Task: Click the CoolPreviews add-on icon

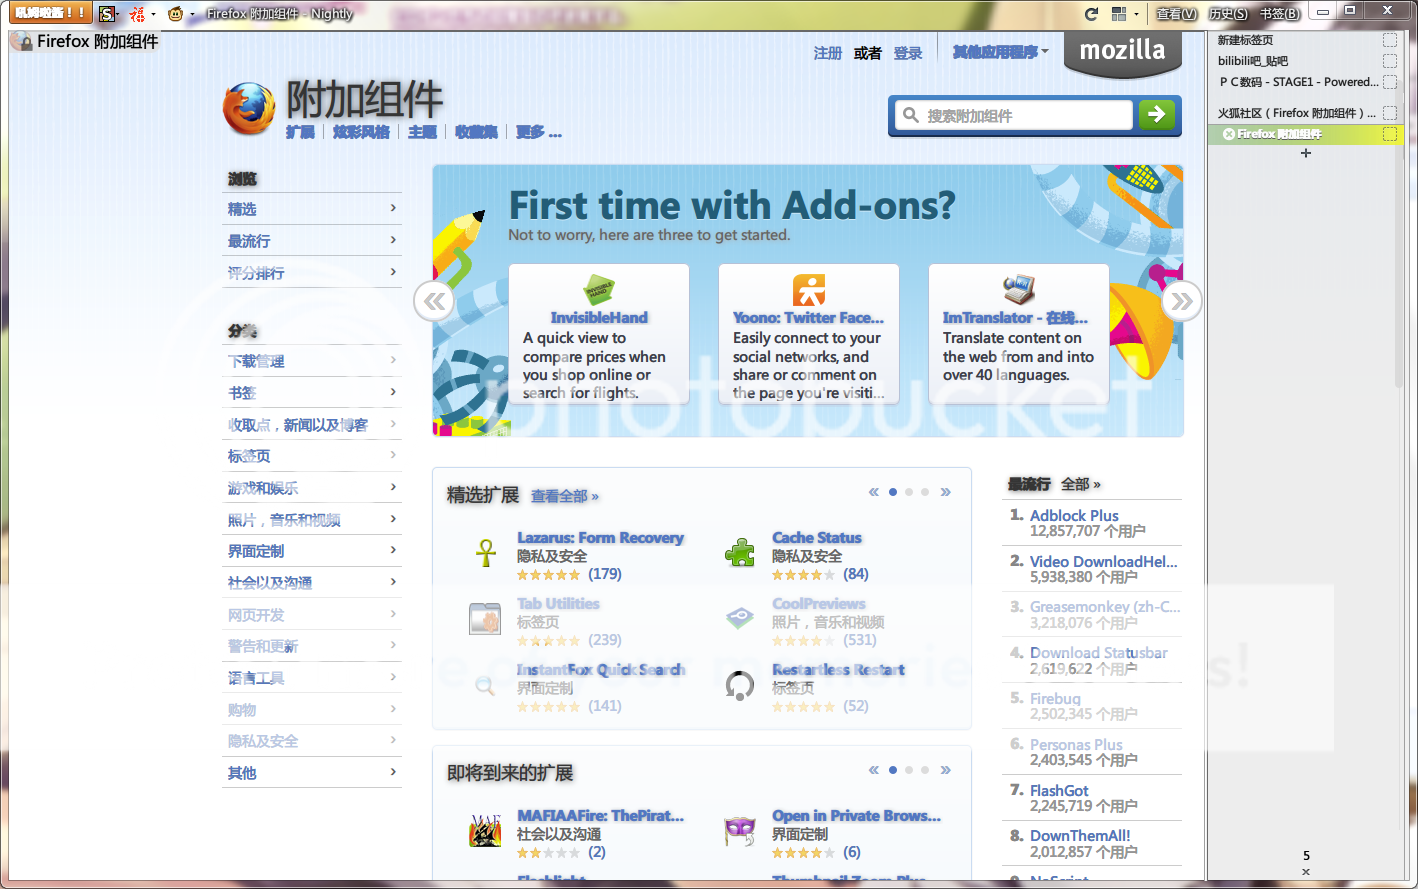Action: 740,619
